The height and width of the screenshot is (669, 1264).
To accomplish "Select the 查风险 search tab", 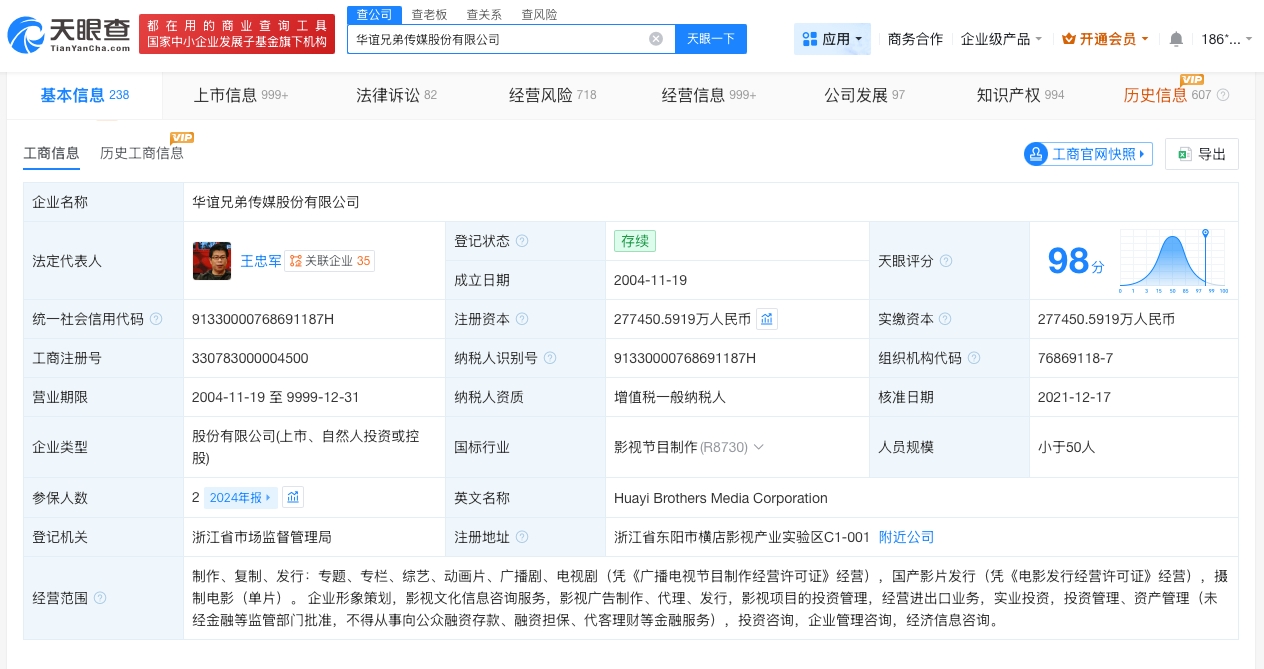I will (x=539, y=14).
